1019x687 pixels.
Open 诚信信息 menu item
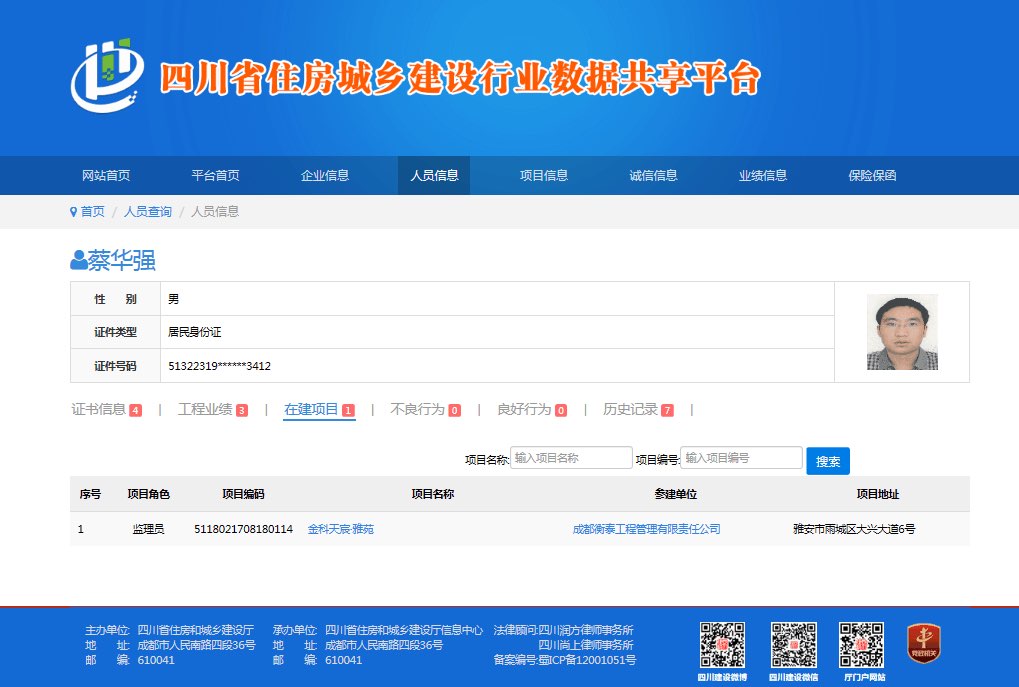pyautogui.click(x=653, y=175)
